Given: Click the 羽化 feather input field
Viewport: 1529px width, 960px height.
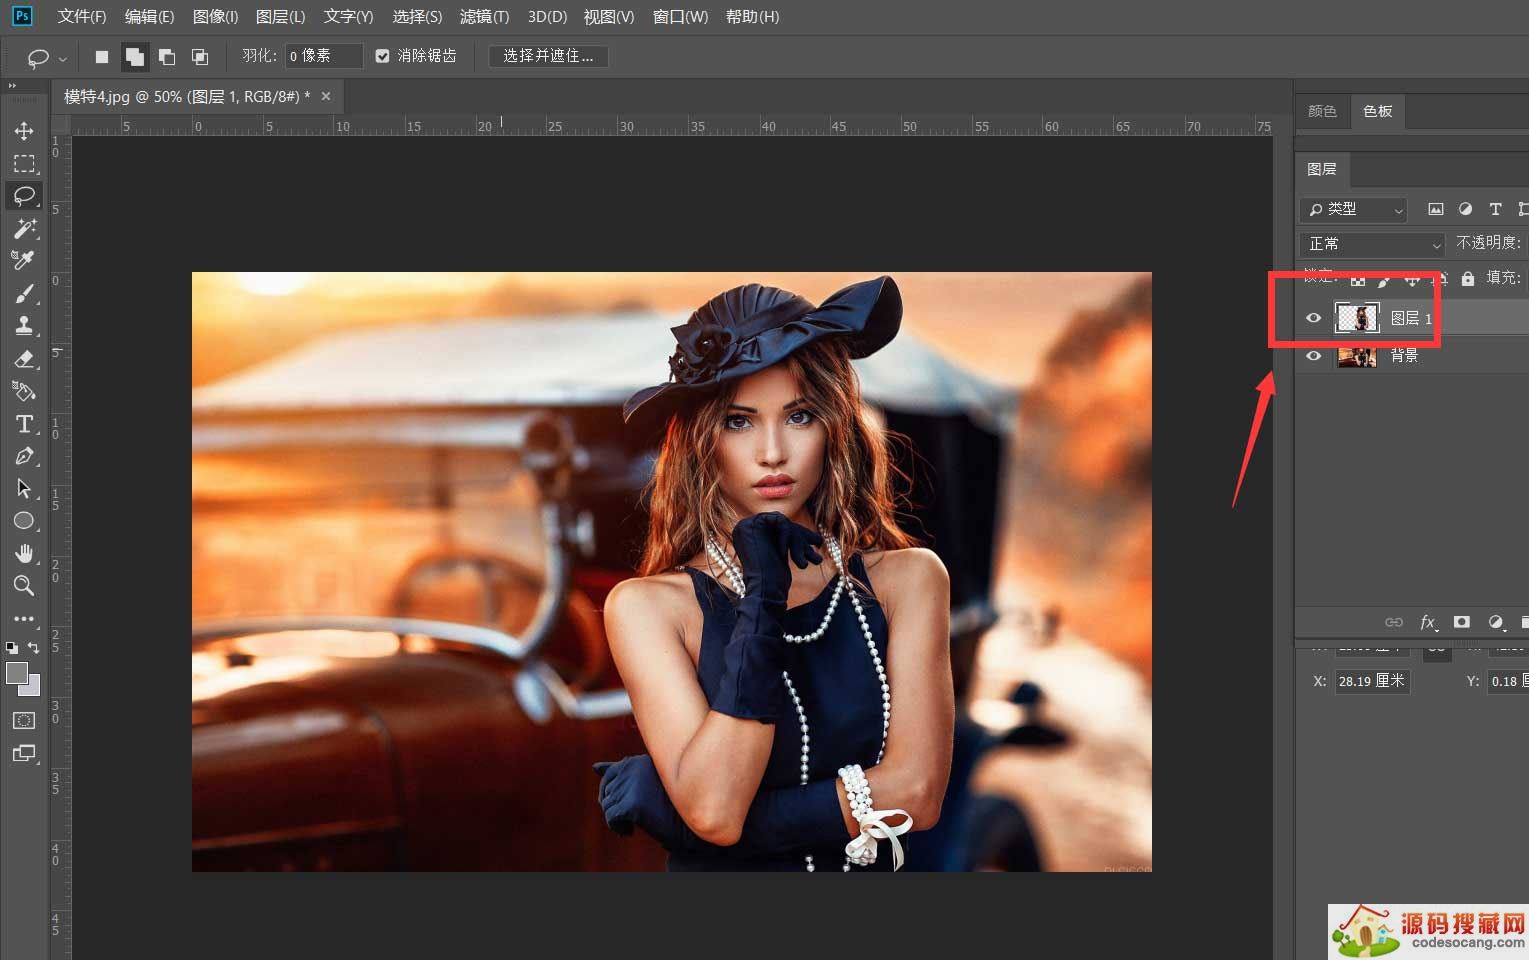Looking at the screenshot, I should (323, 56).
